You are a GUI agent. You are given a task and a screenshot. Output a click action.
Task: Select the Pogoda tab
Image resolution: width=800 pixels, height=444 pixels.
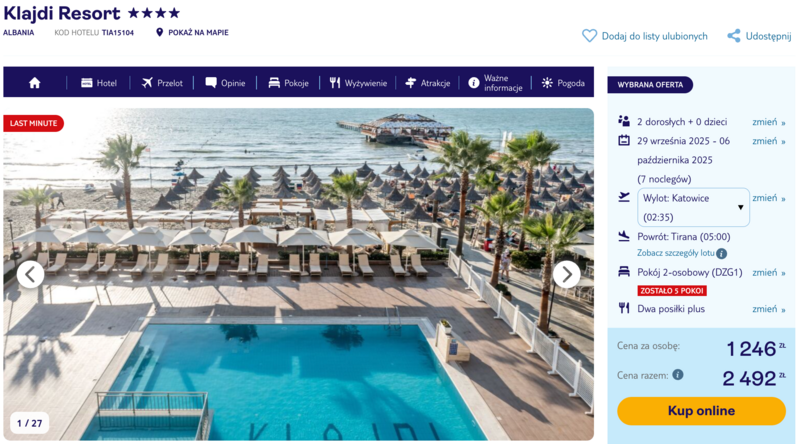(x=563, y=83)
